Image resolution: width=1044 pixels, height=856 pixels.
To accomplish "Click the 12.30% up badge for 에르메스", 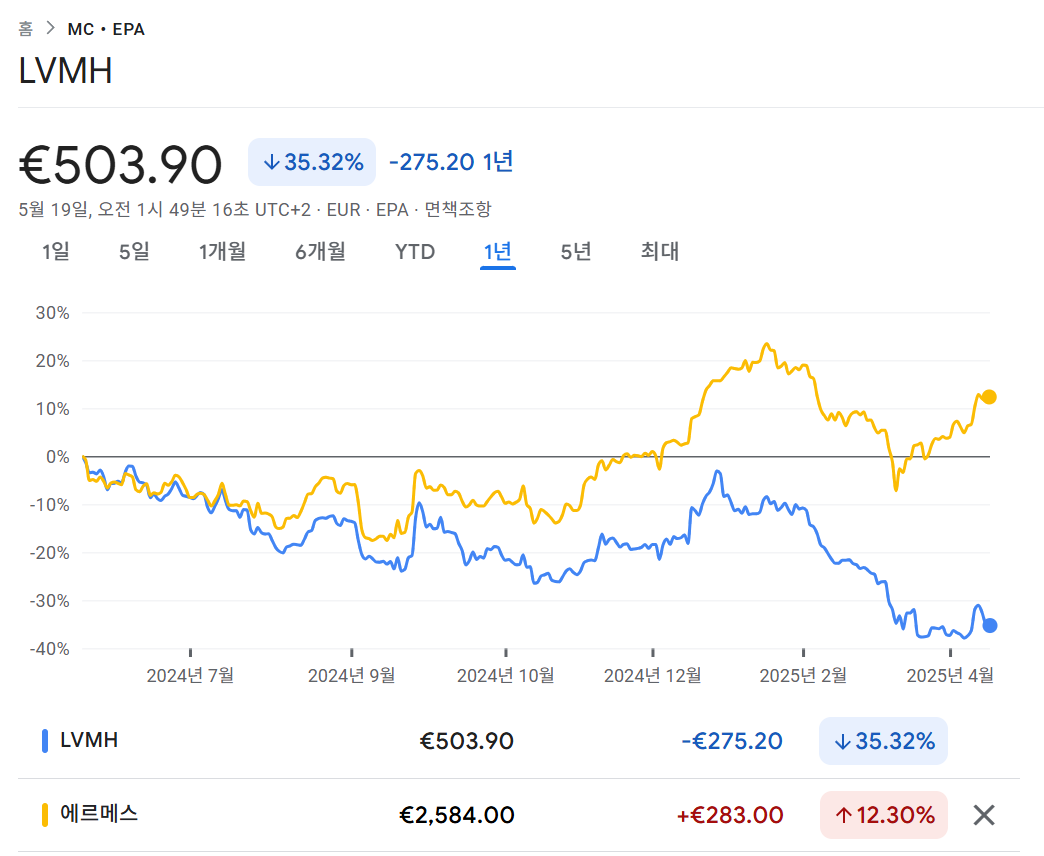I will 884,815.
